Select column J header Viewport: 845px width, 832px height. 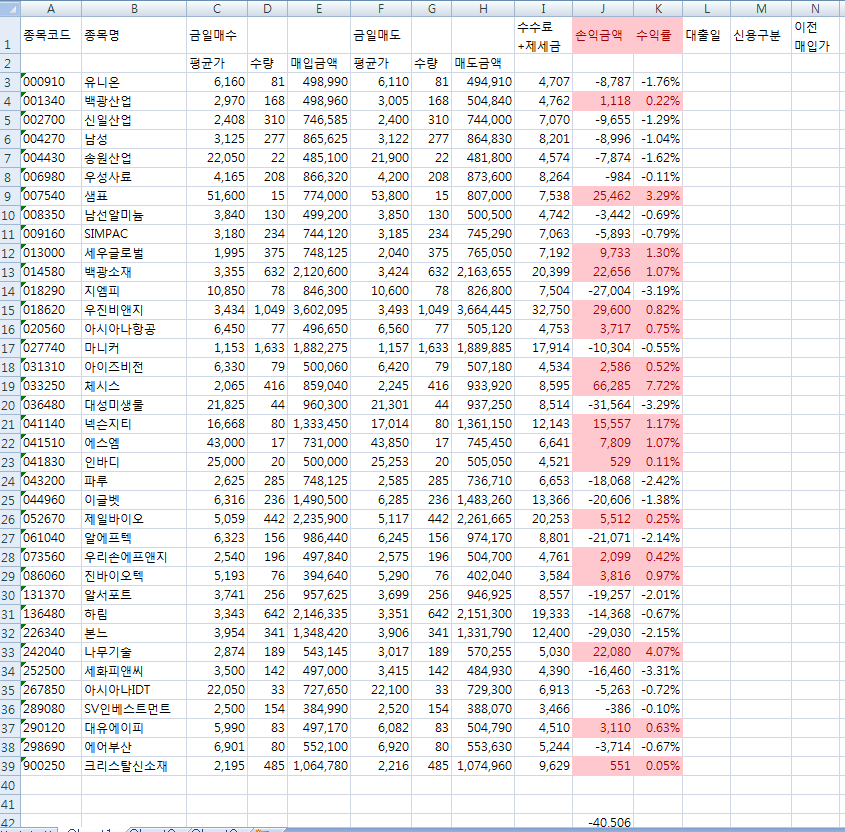(602, 8)
